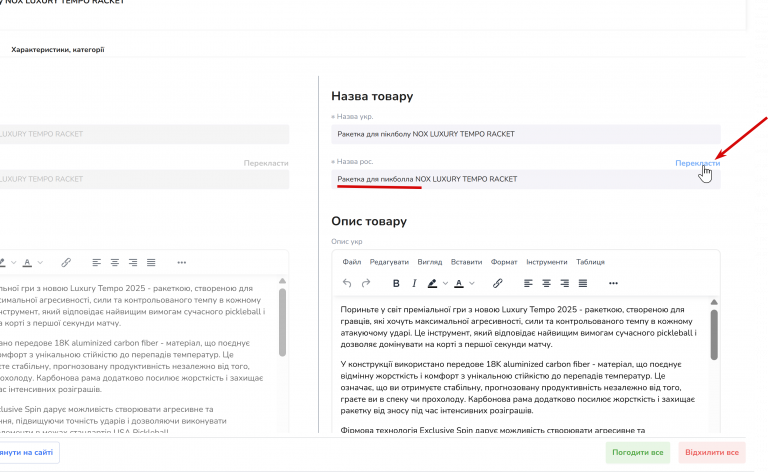Viewport: 768px width, 472px height.
Task: Undo in right description editor
Action: click(347, 283)
